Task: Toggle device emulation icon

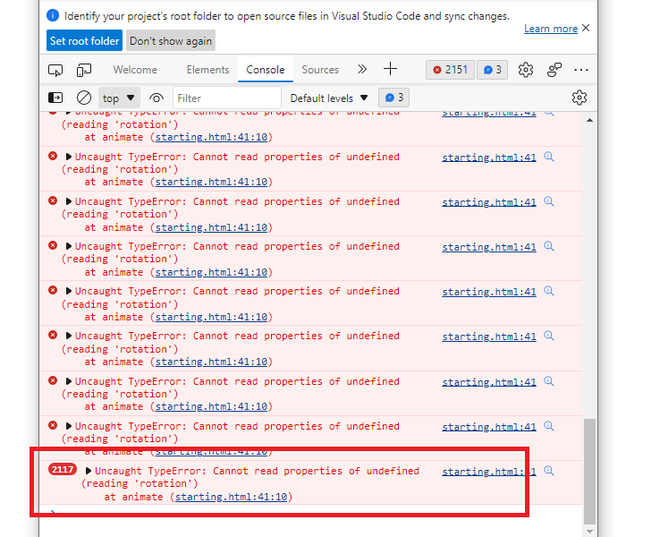Action: pos(84,70)
